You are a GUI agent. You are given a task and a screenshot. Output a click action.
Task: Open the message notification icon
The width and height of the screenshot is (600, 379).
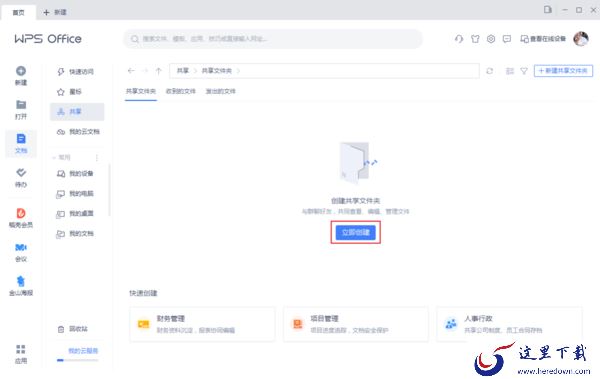click(x=507, y=39)
